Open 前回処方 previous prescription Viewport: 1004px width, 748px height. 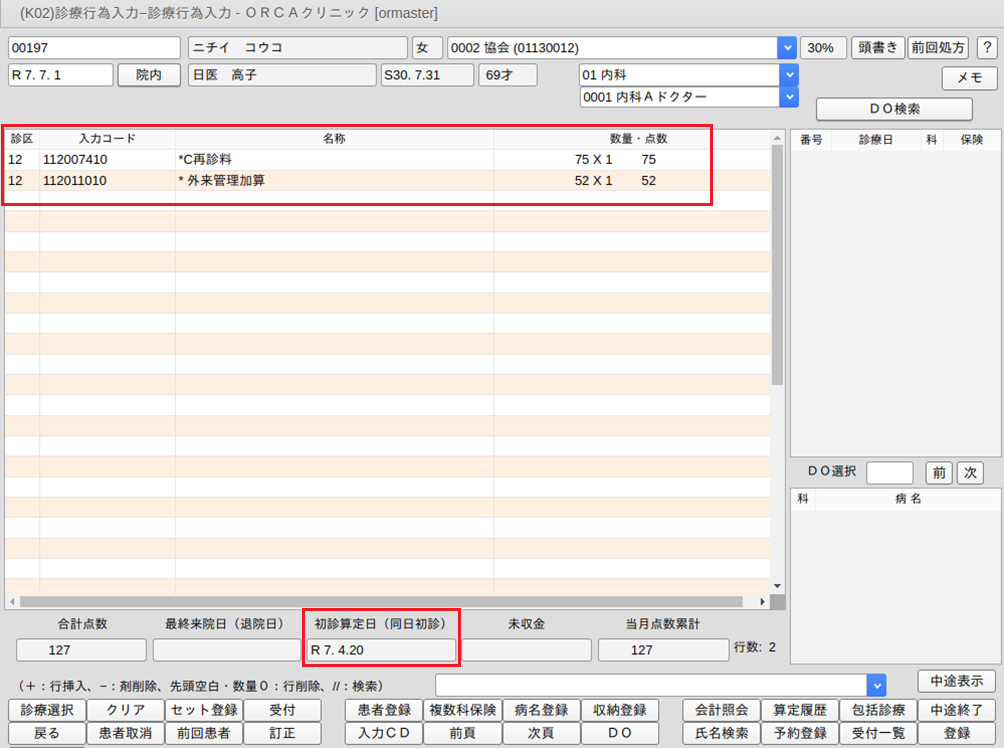[938, 48]
